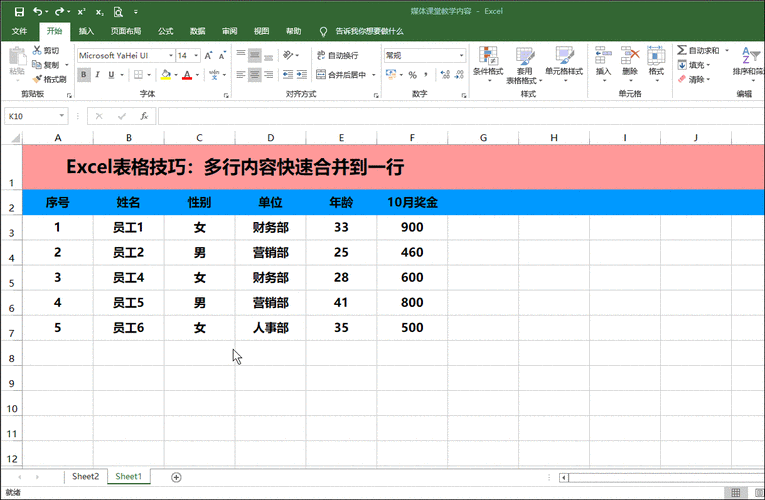765x500 pixels.
Task: Increase font size with the larger A icon
Action: (208, 56)
